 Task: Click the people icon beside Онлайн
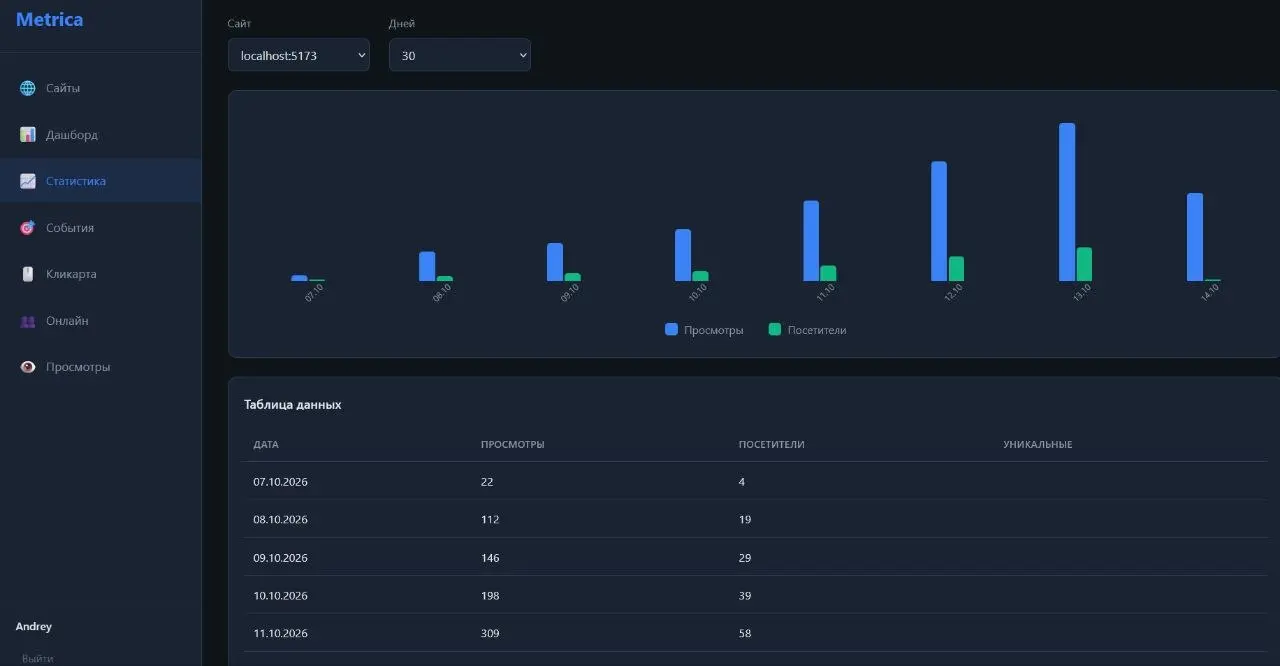click(28, 321)
